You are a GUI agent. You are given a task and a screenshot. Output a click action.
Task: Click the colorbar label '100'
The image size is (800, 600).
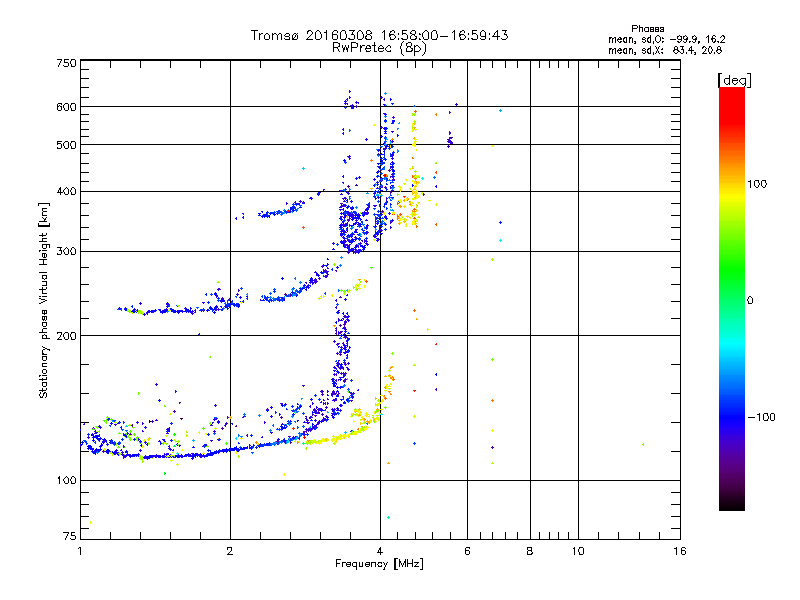click(757, 184)
